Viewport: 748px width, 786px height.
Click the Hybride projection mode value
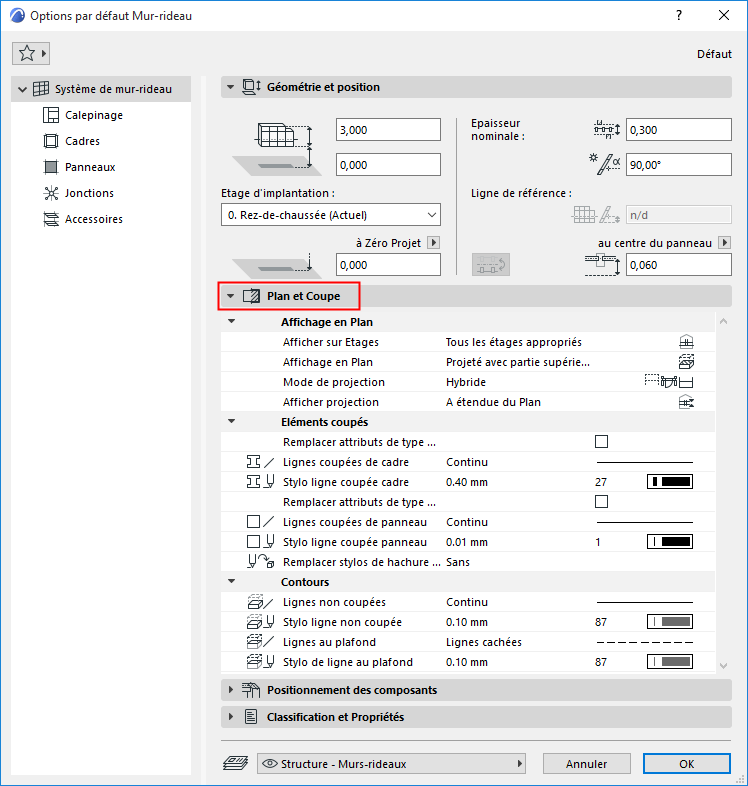[x=466, y=382]
